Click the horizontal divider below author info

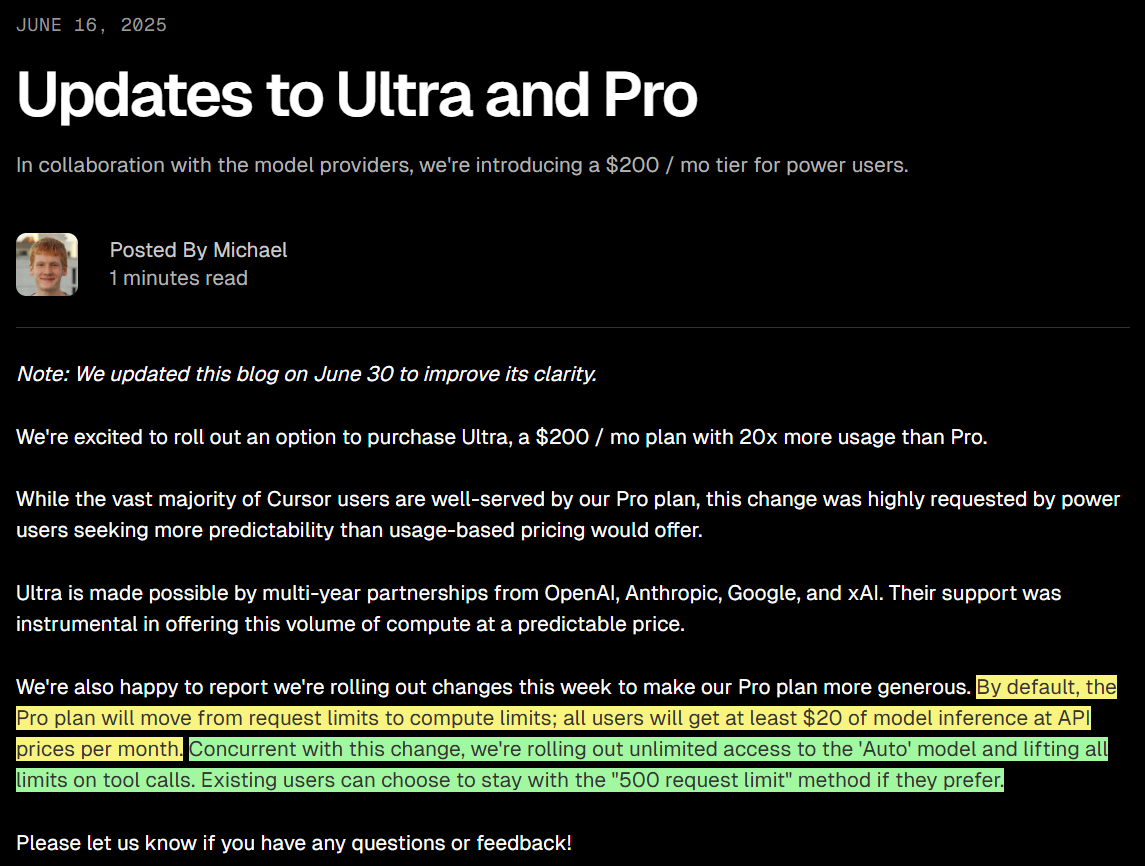[572, 327]
